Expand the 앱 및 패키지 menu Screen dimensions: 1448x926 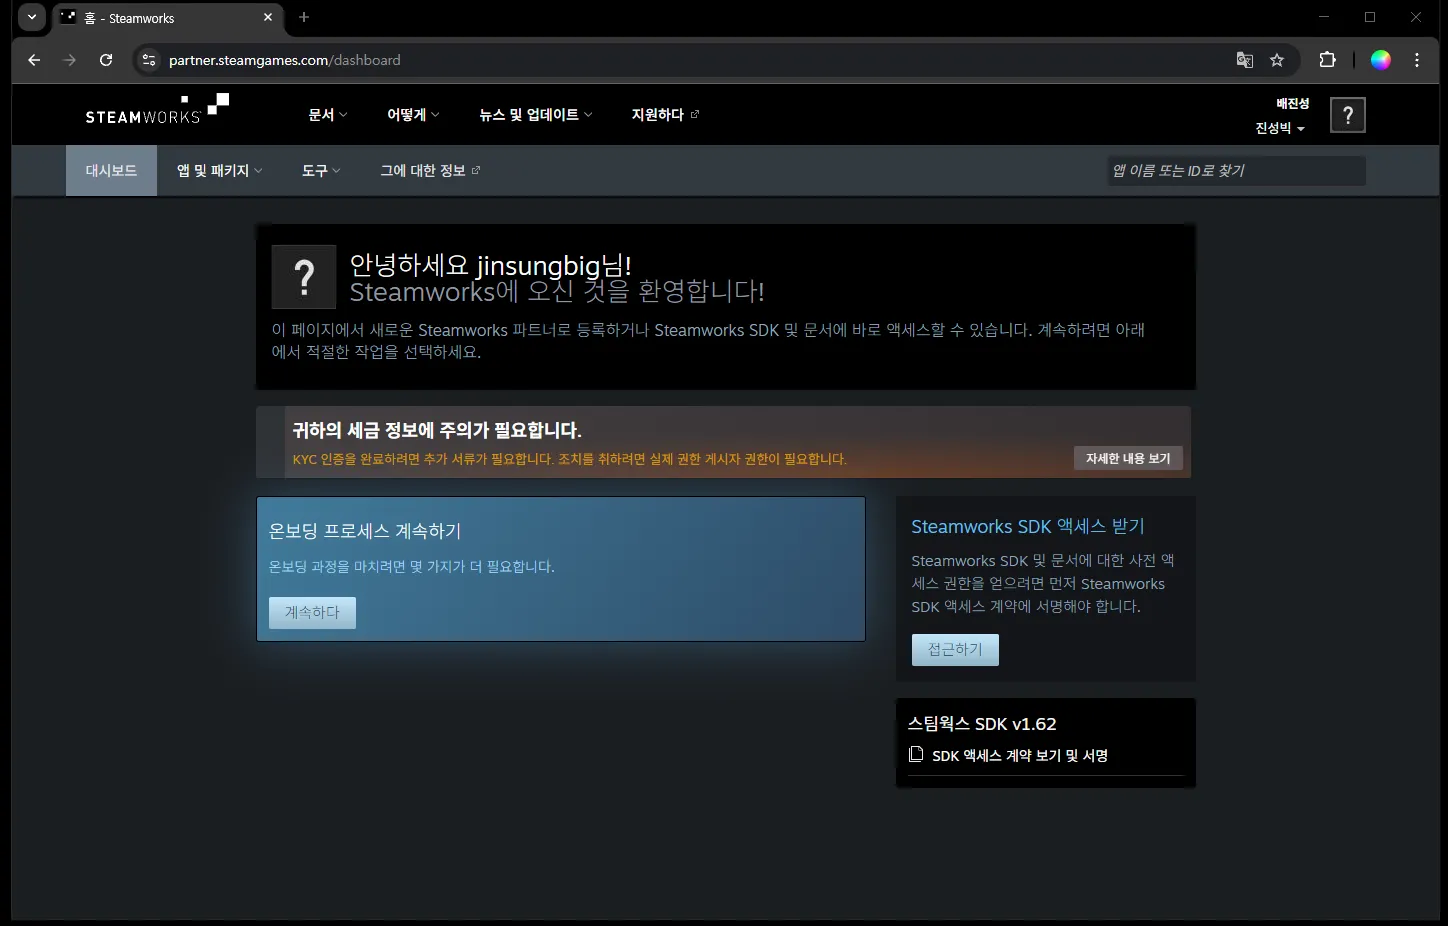(220, 171)
